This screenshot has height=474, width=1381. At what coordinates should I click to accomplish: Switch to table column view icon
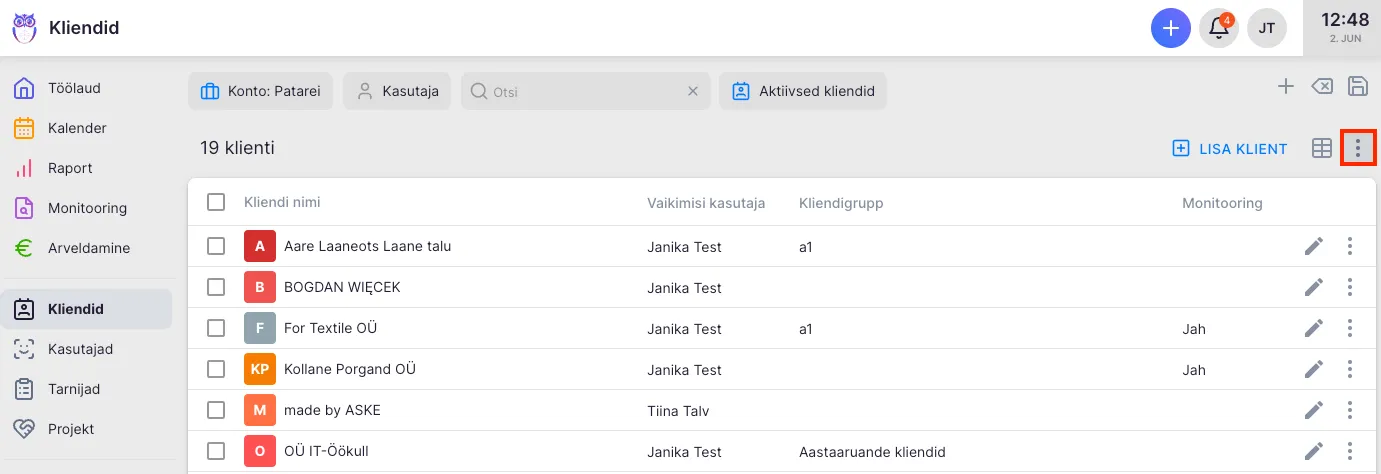pos(1322,148)
